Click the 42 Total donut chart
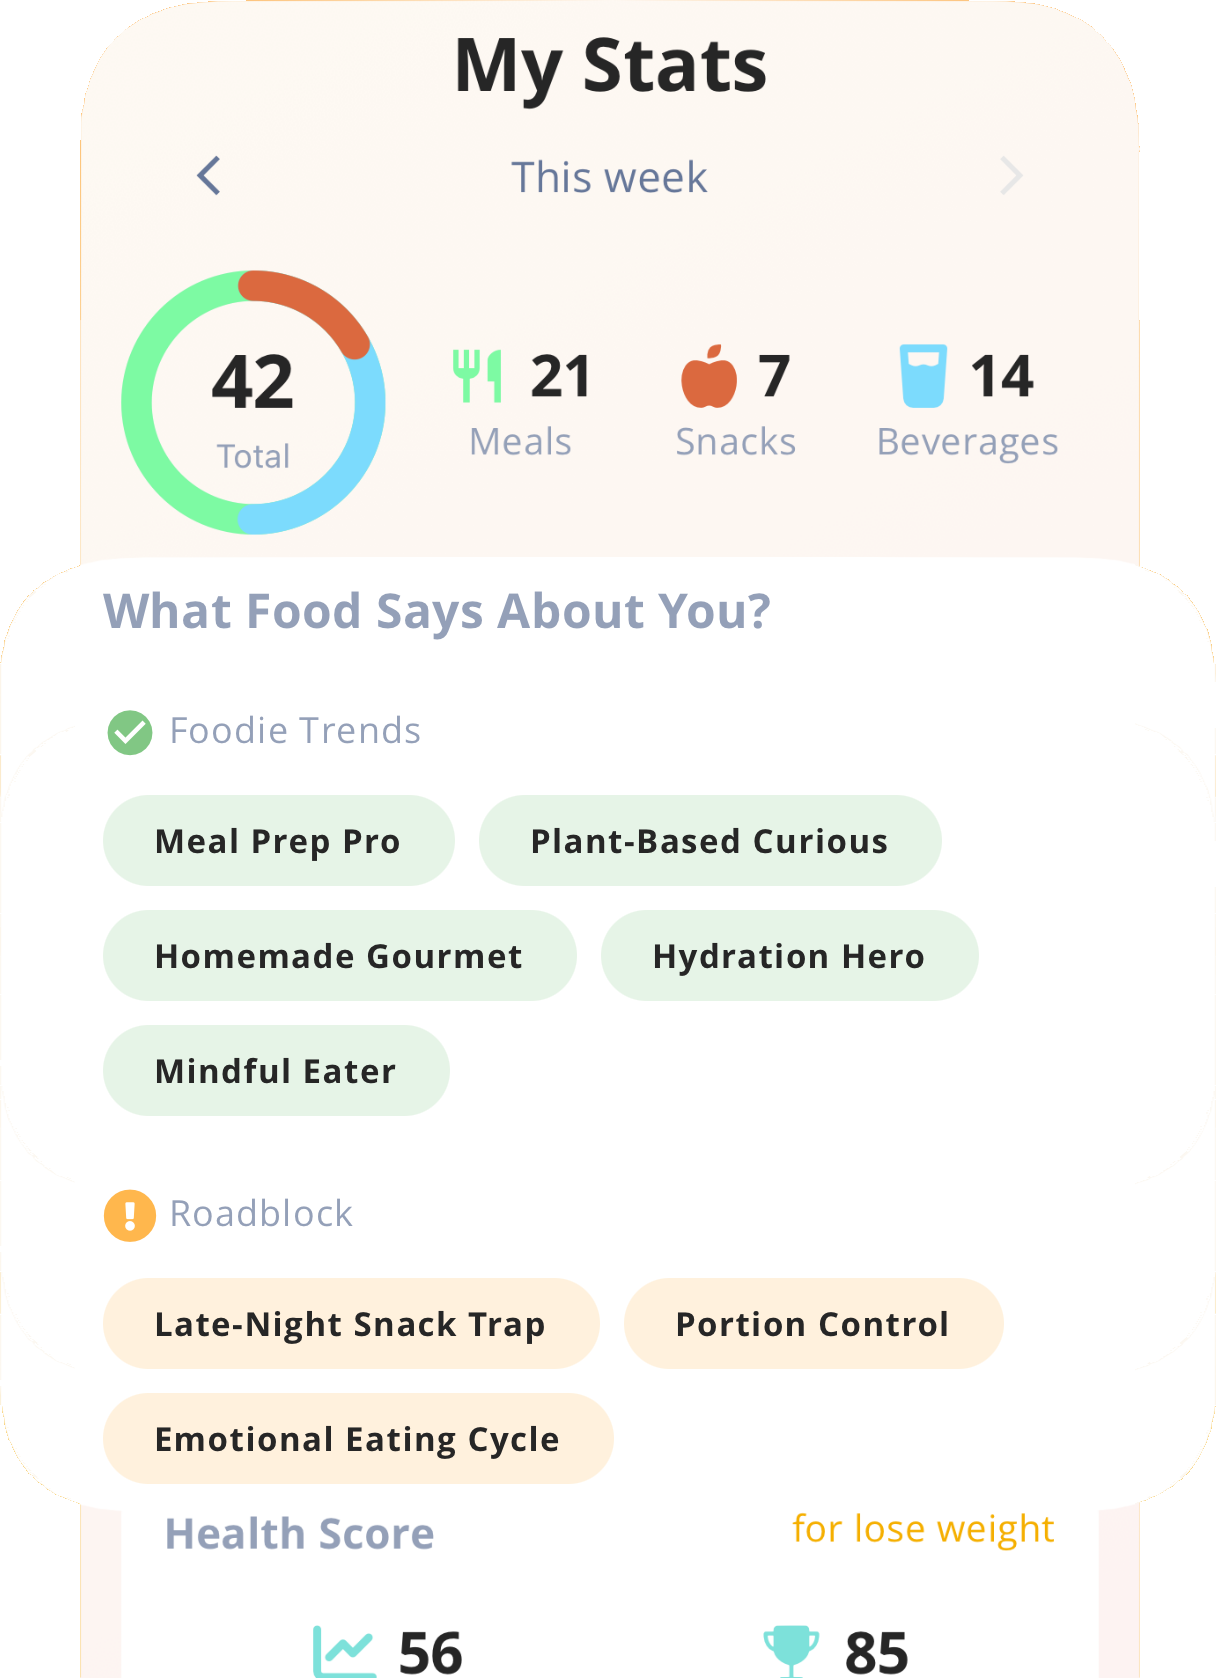This screenshot has width=1216, height=1678. point(254,402)
